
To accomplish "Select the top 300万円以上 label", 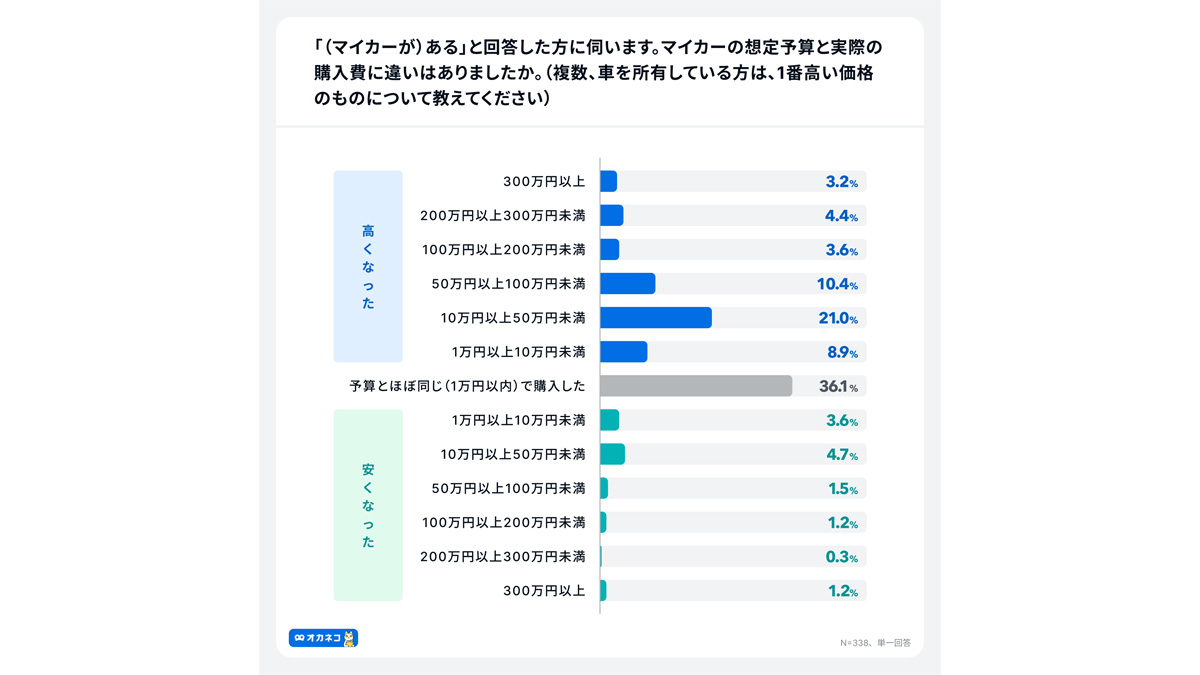I will coord(544,182).
